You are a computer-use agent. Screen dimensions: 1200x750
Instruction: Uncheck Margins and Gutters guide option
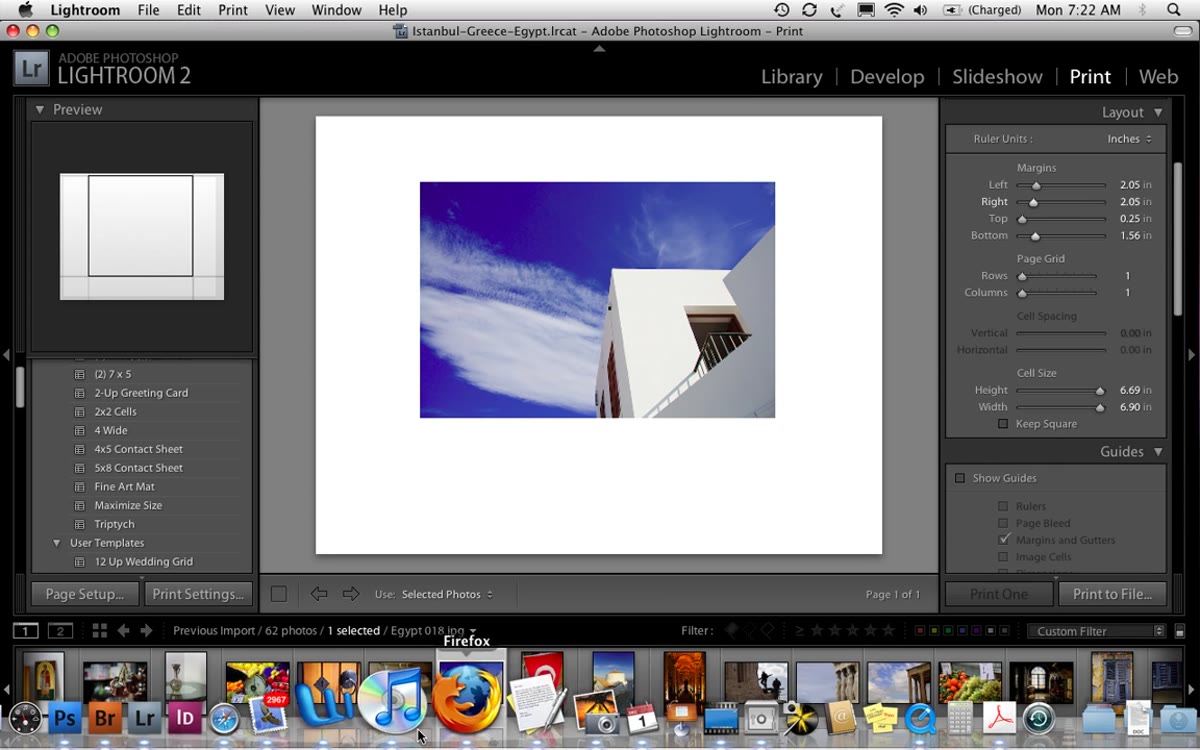point(1003,540)
